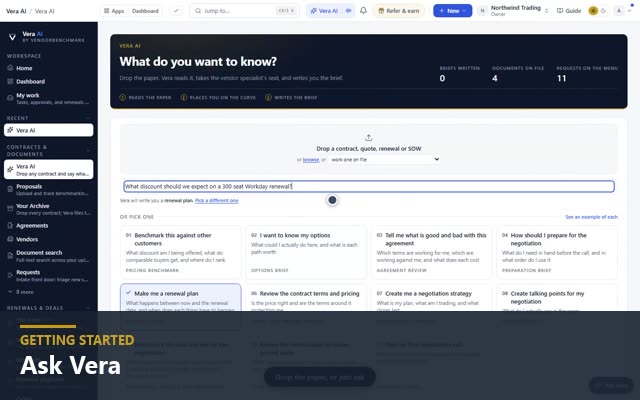Click the Documents on File count 4
The height and width of the screenshot is (400, 640).
coord(495,78)
